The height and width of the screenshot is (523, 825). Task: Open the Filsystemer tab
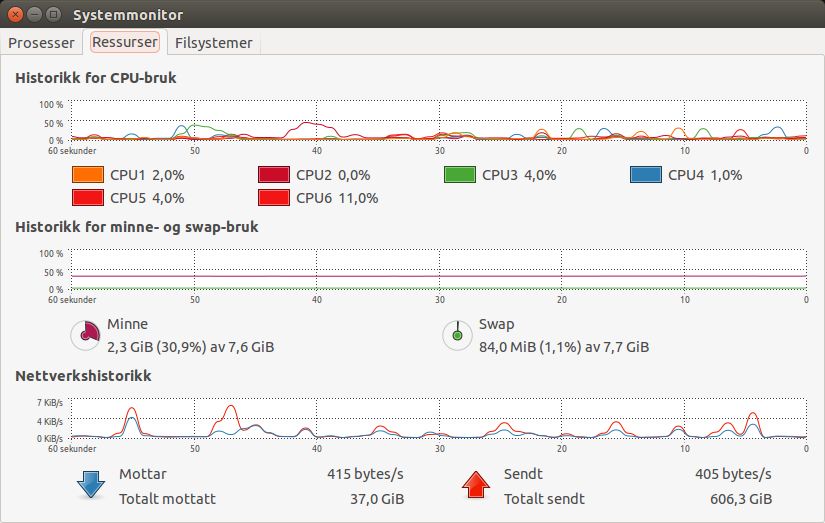tap(214, 43)
